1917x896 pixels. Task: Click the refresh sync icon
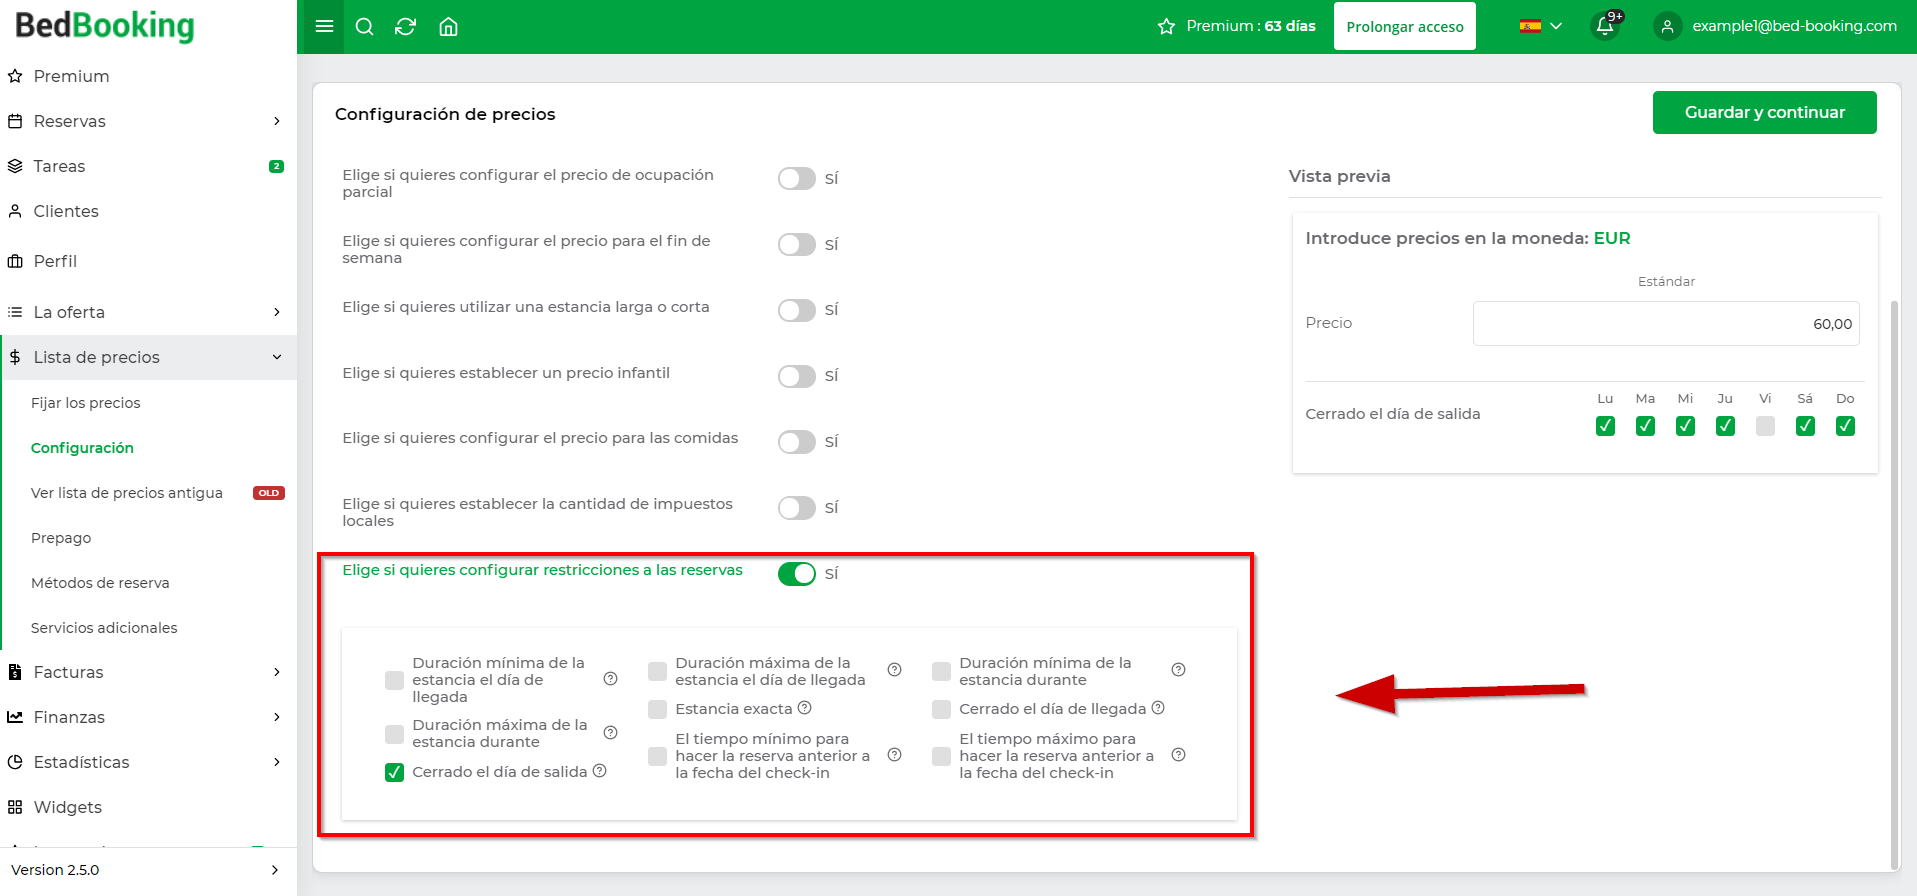405,27
